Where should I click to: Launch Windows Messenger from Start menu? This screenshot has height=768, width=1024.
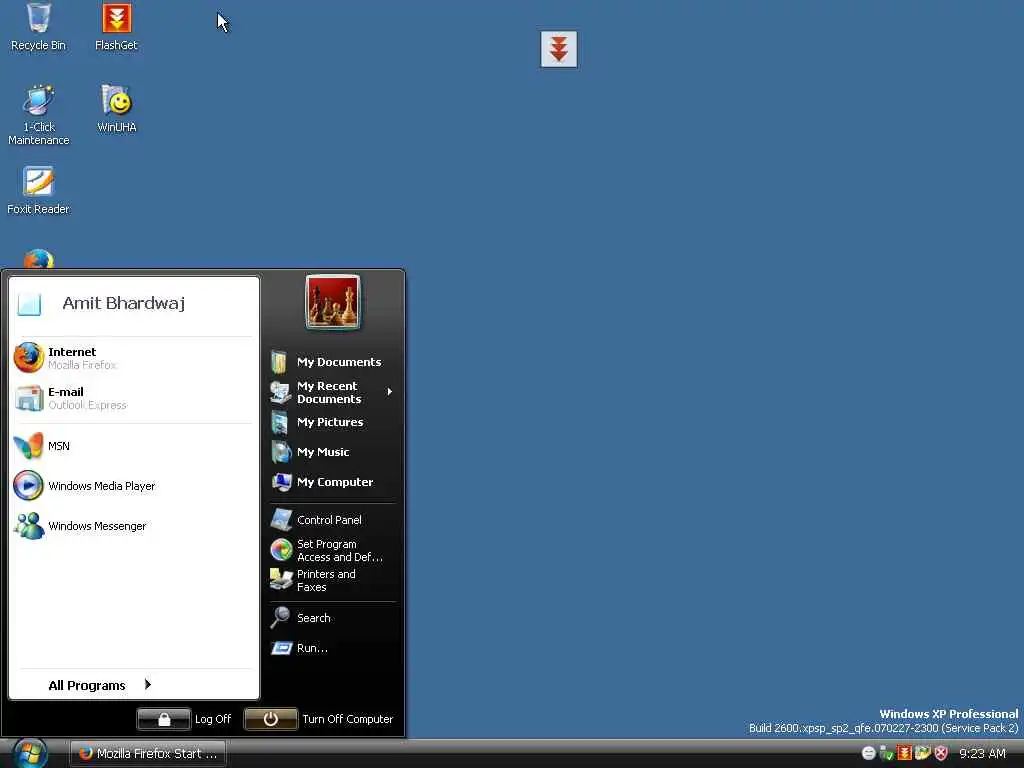tap(133, 526)
